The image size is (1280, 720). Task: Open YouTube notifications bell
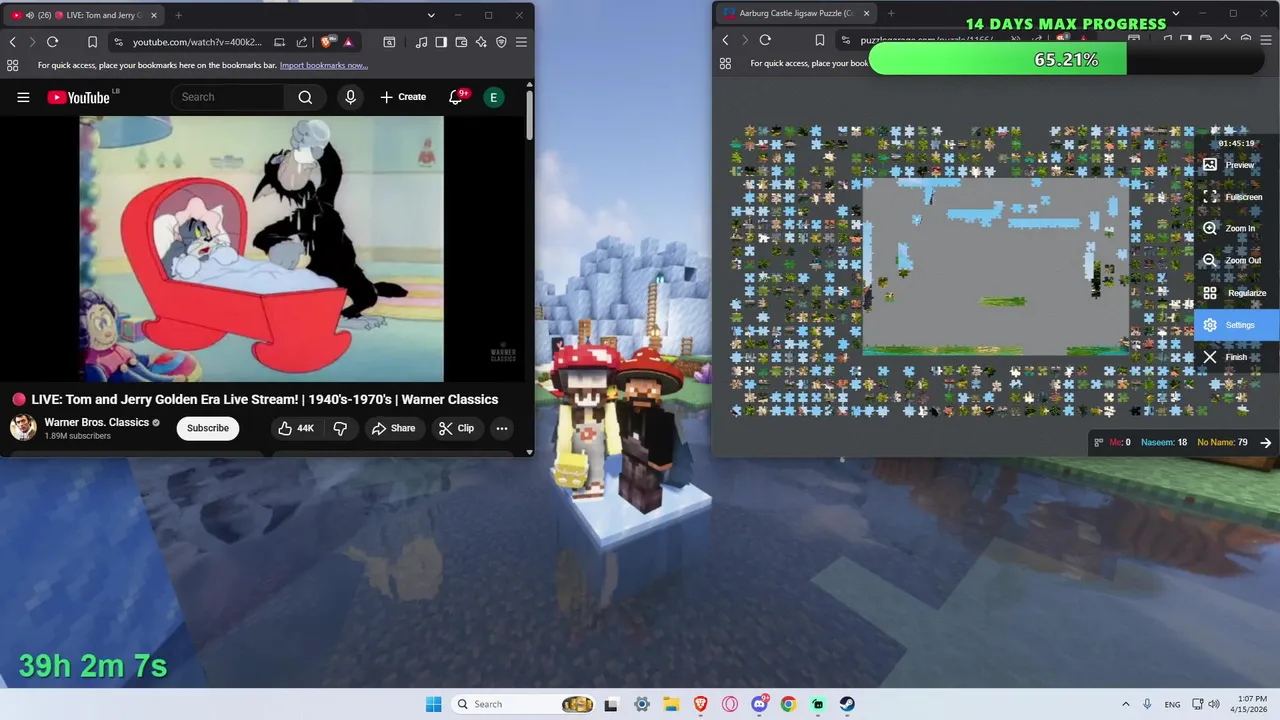[457, 97]
